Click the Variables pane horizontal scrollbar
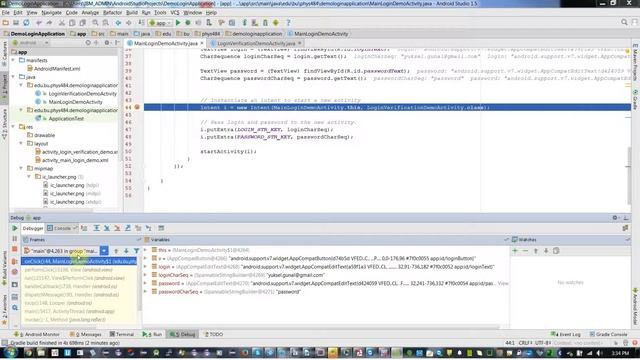This screenshot has height=360, width=640. tap(321, 327)
